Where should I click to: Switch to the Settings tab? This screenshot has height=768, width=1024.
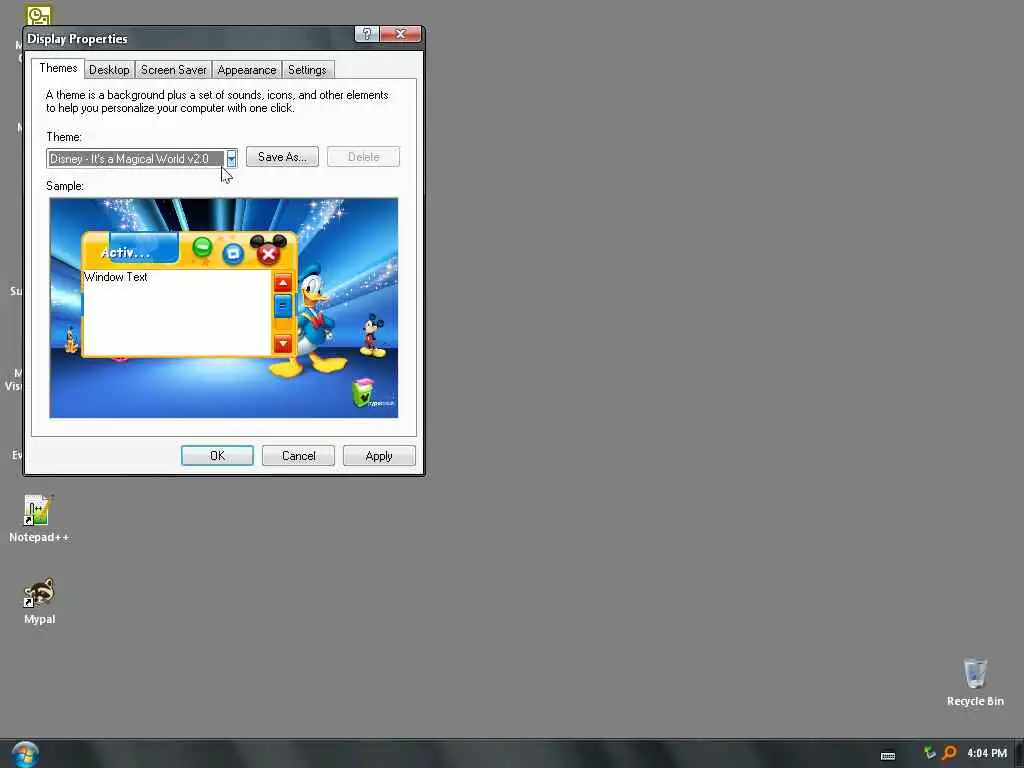[x=307, y=70]
